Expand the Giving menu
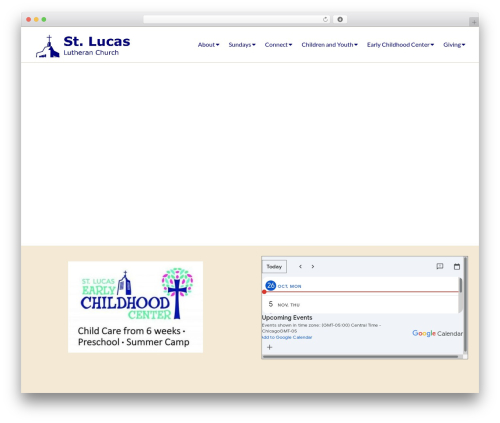The height and width of the screenshot is (423, 500). 454,45
